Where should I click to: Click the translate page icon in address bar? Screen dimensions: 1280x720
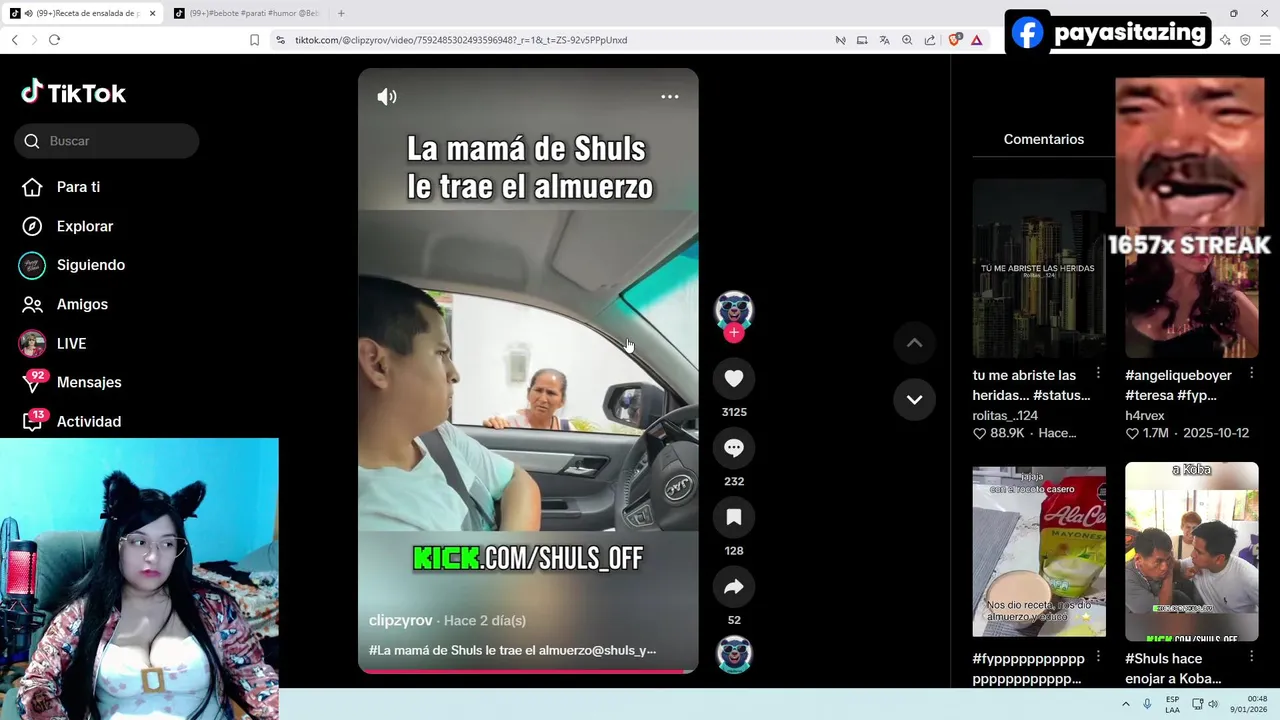884,40
